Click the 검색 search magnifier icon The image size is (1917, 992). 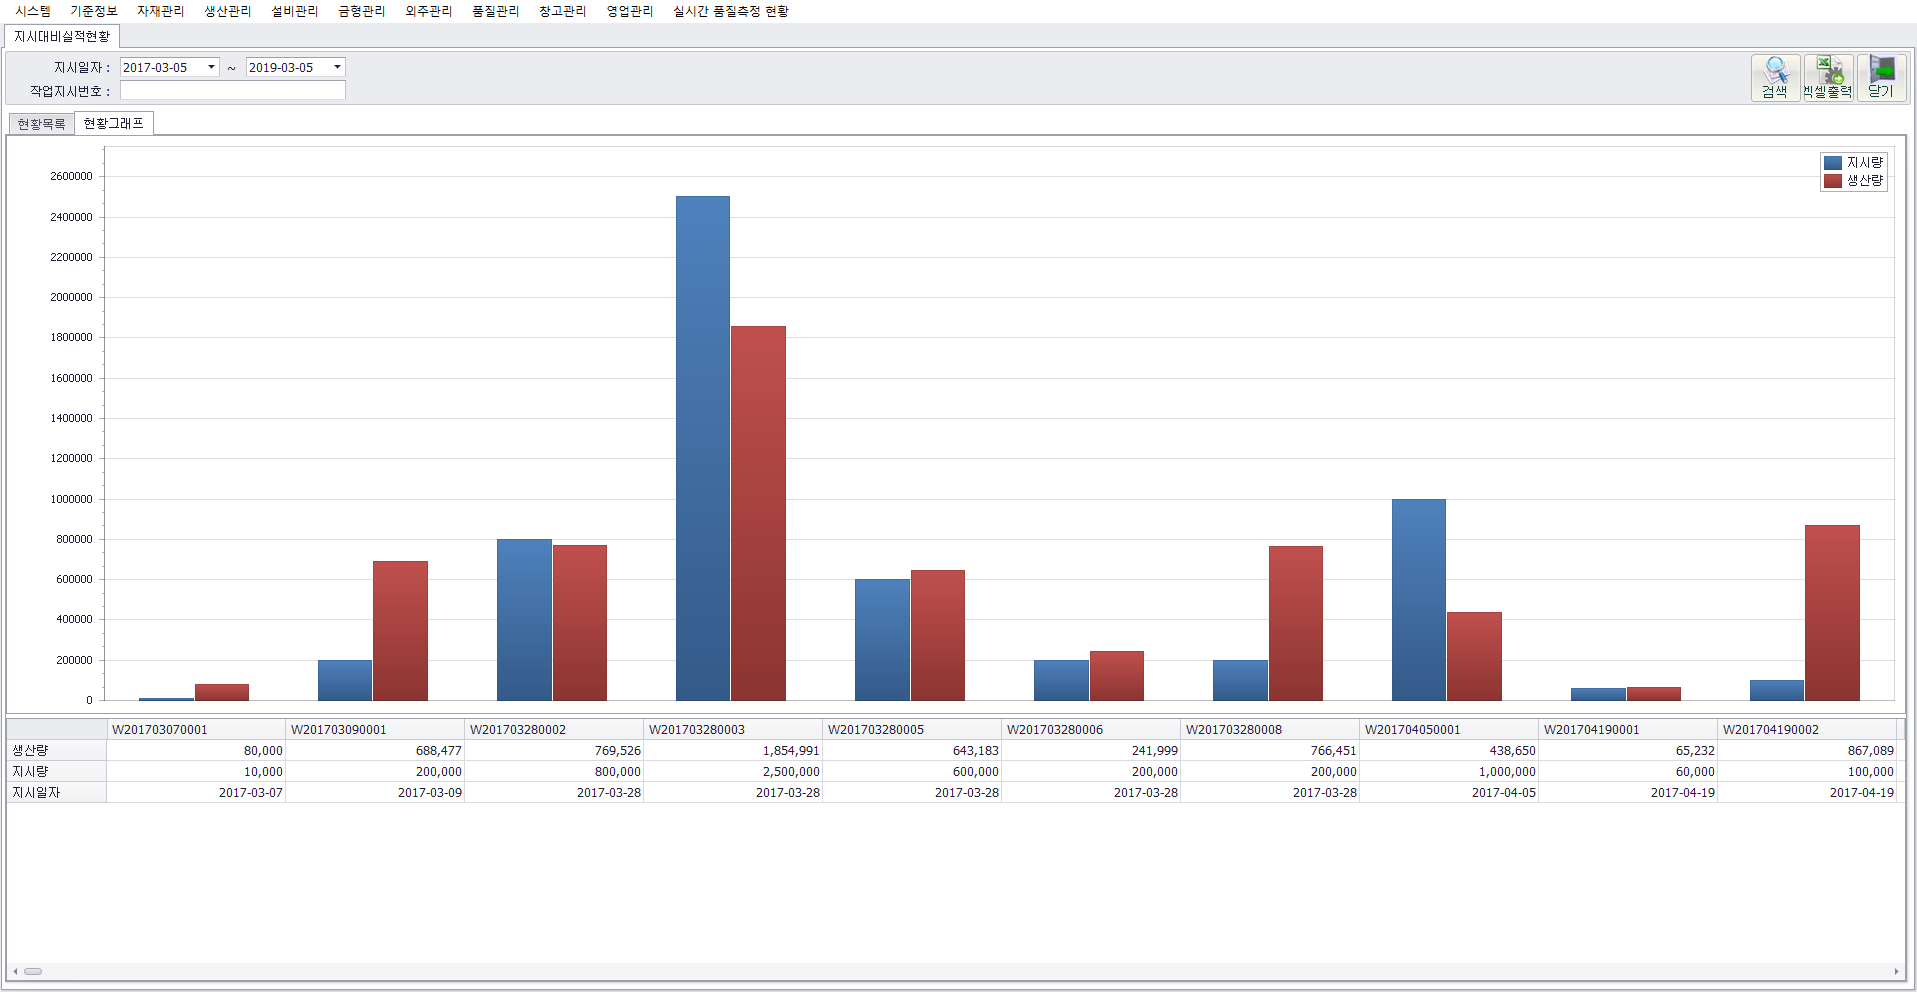1775,71
